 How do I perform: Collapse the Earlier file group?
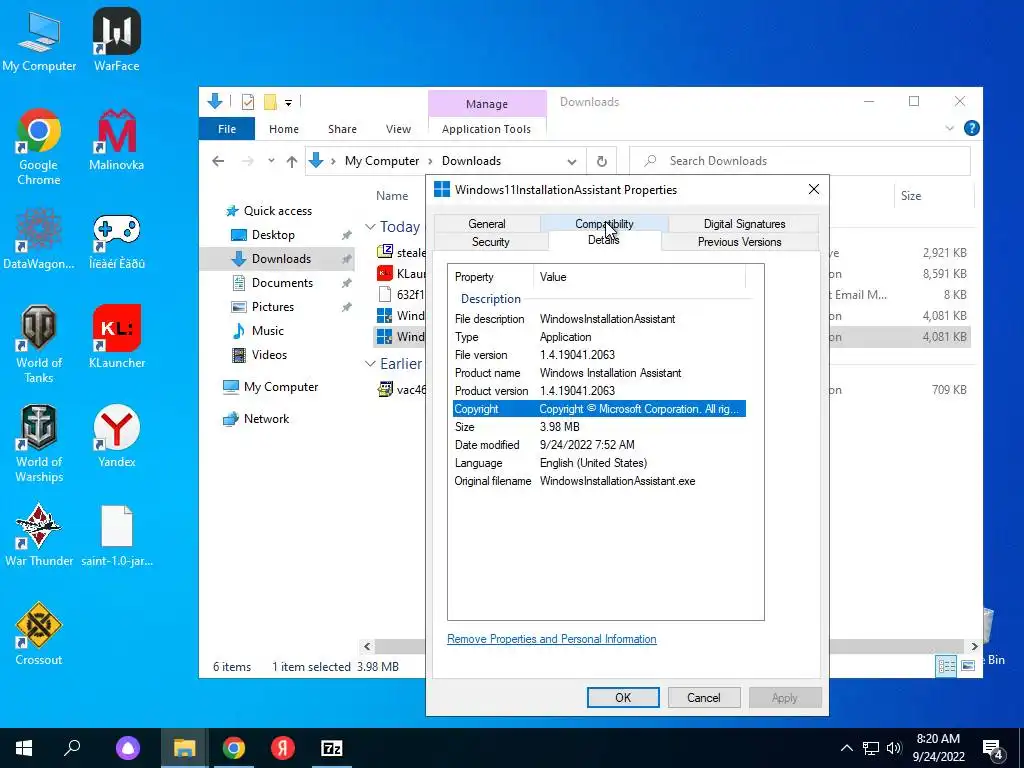coord(370,364)
